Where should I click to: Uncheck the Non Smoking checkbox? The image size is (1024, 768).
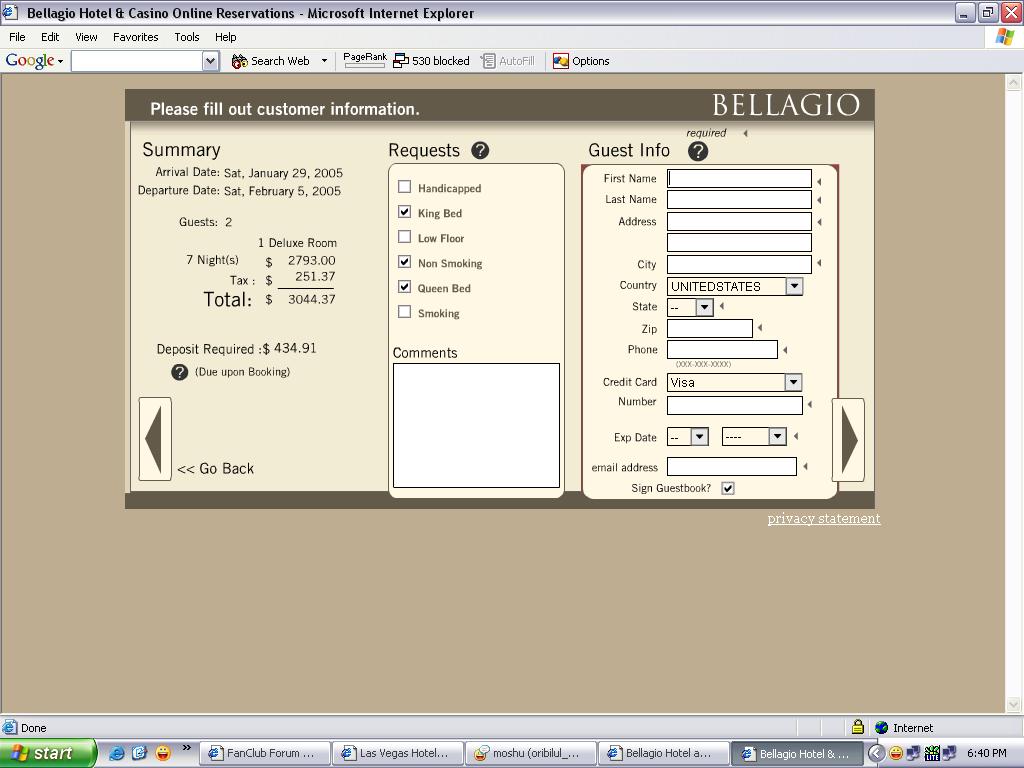(x=405, y=262)
